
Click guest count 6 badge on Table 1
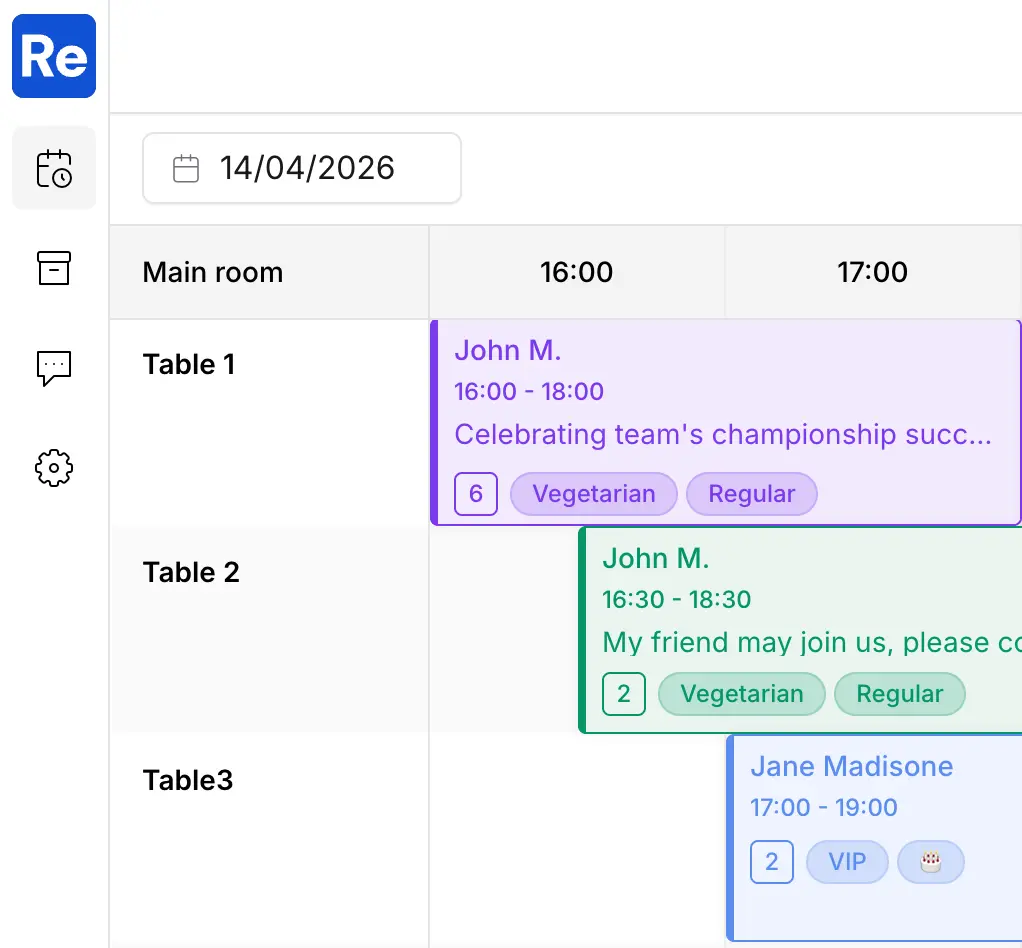pos(476,494)
